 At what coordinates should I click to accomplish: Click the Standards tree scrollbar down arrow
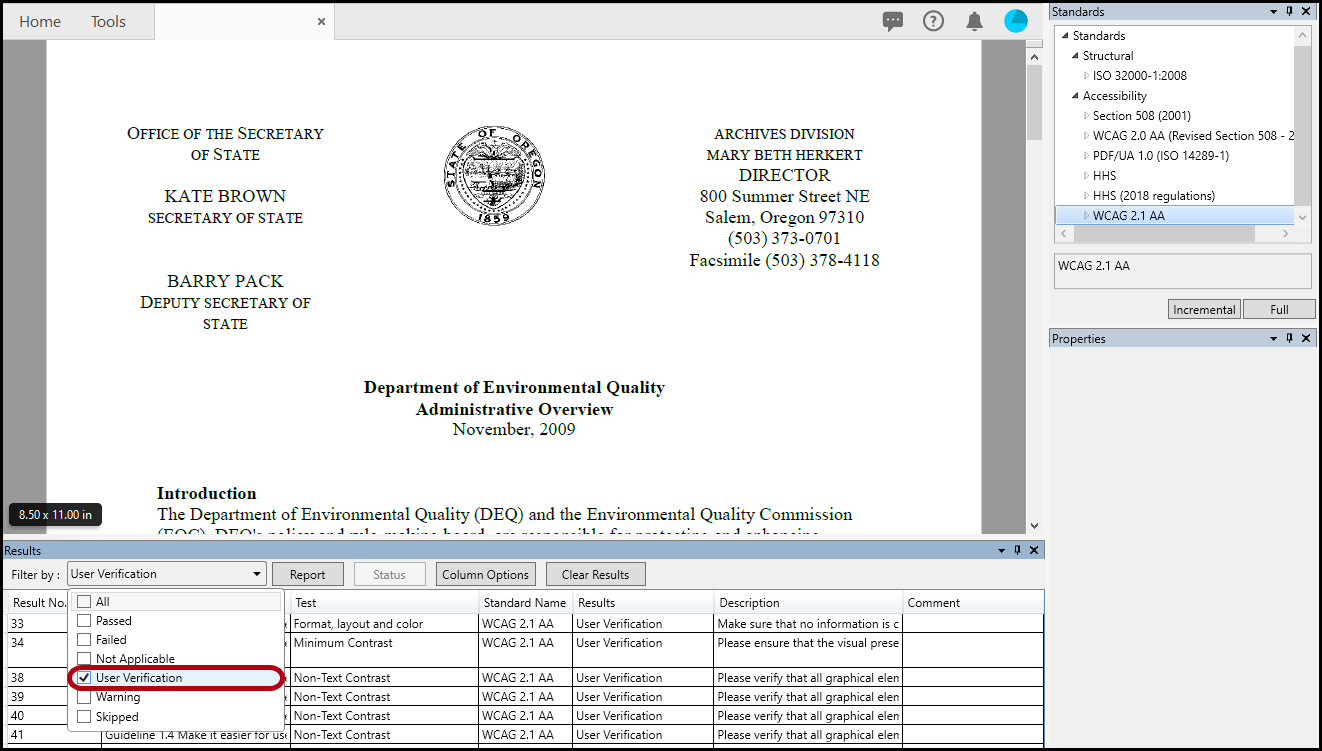pos(1302,216)
